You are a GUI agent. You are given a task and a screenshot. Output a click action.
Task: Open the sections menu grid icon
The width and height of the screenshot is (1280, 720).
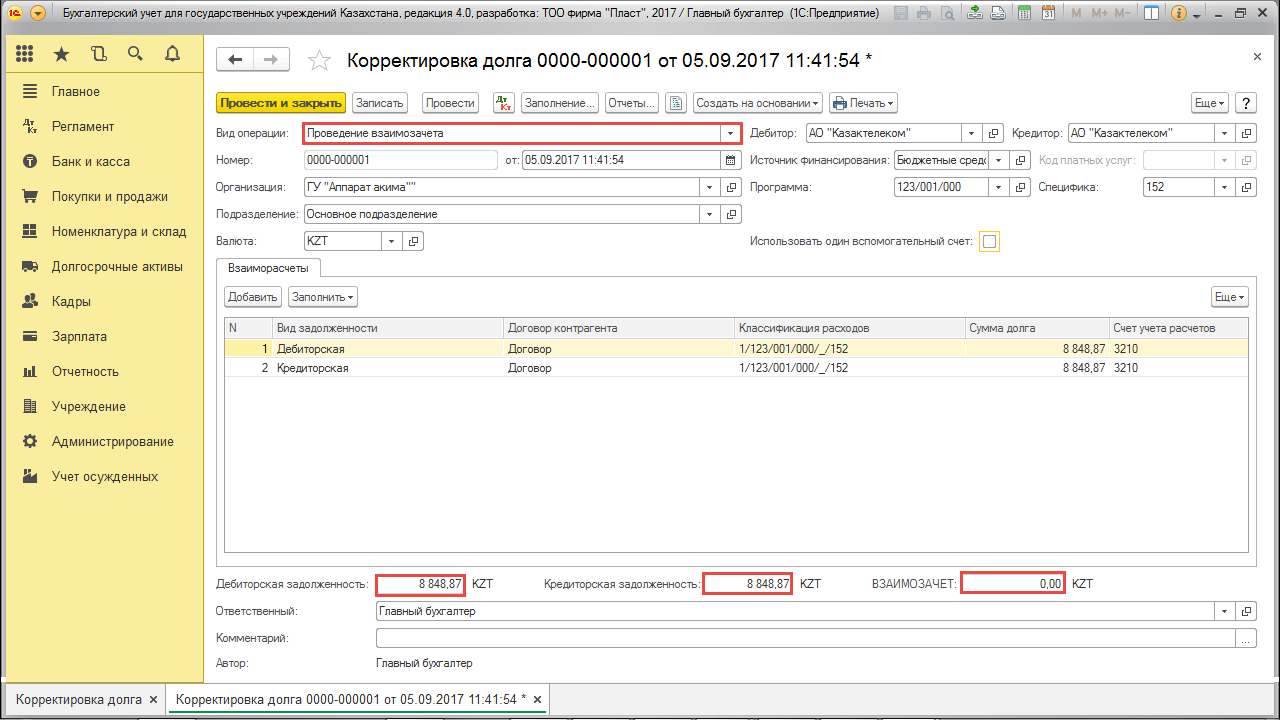(x=25, y=54)
